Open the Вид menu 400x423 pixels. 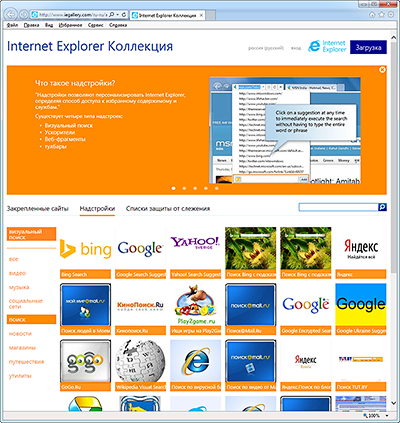click(x=49, y=25)
